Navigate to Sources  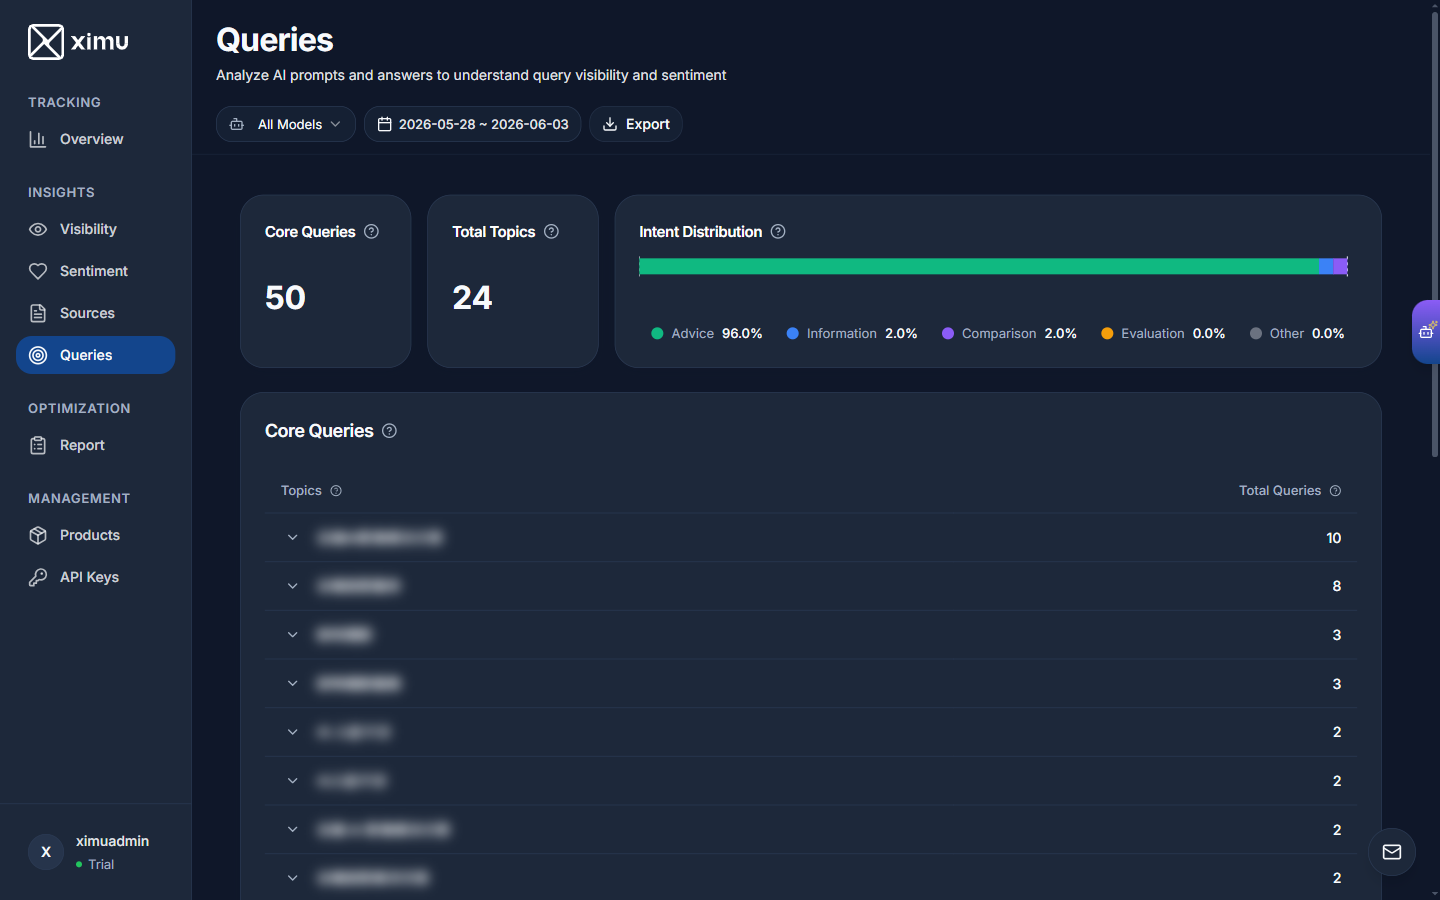point(95,313)
